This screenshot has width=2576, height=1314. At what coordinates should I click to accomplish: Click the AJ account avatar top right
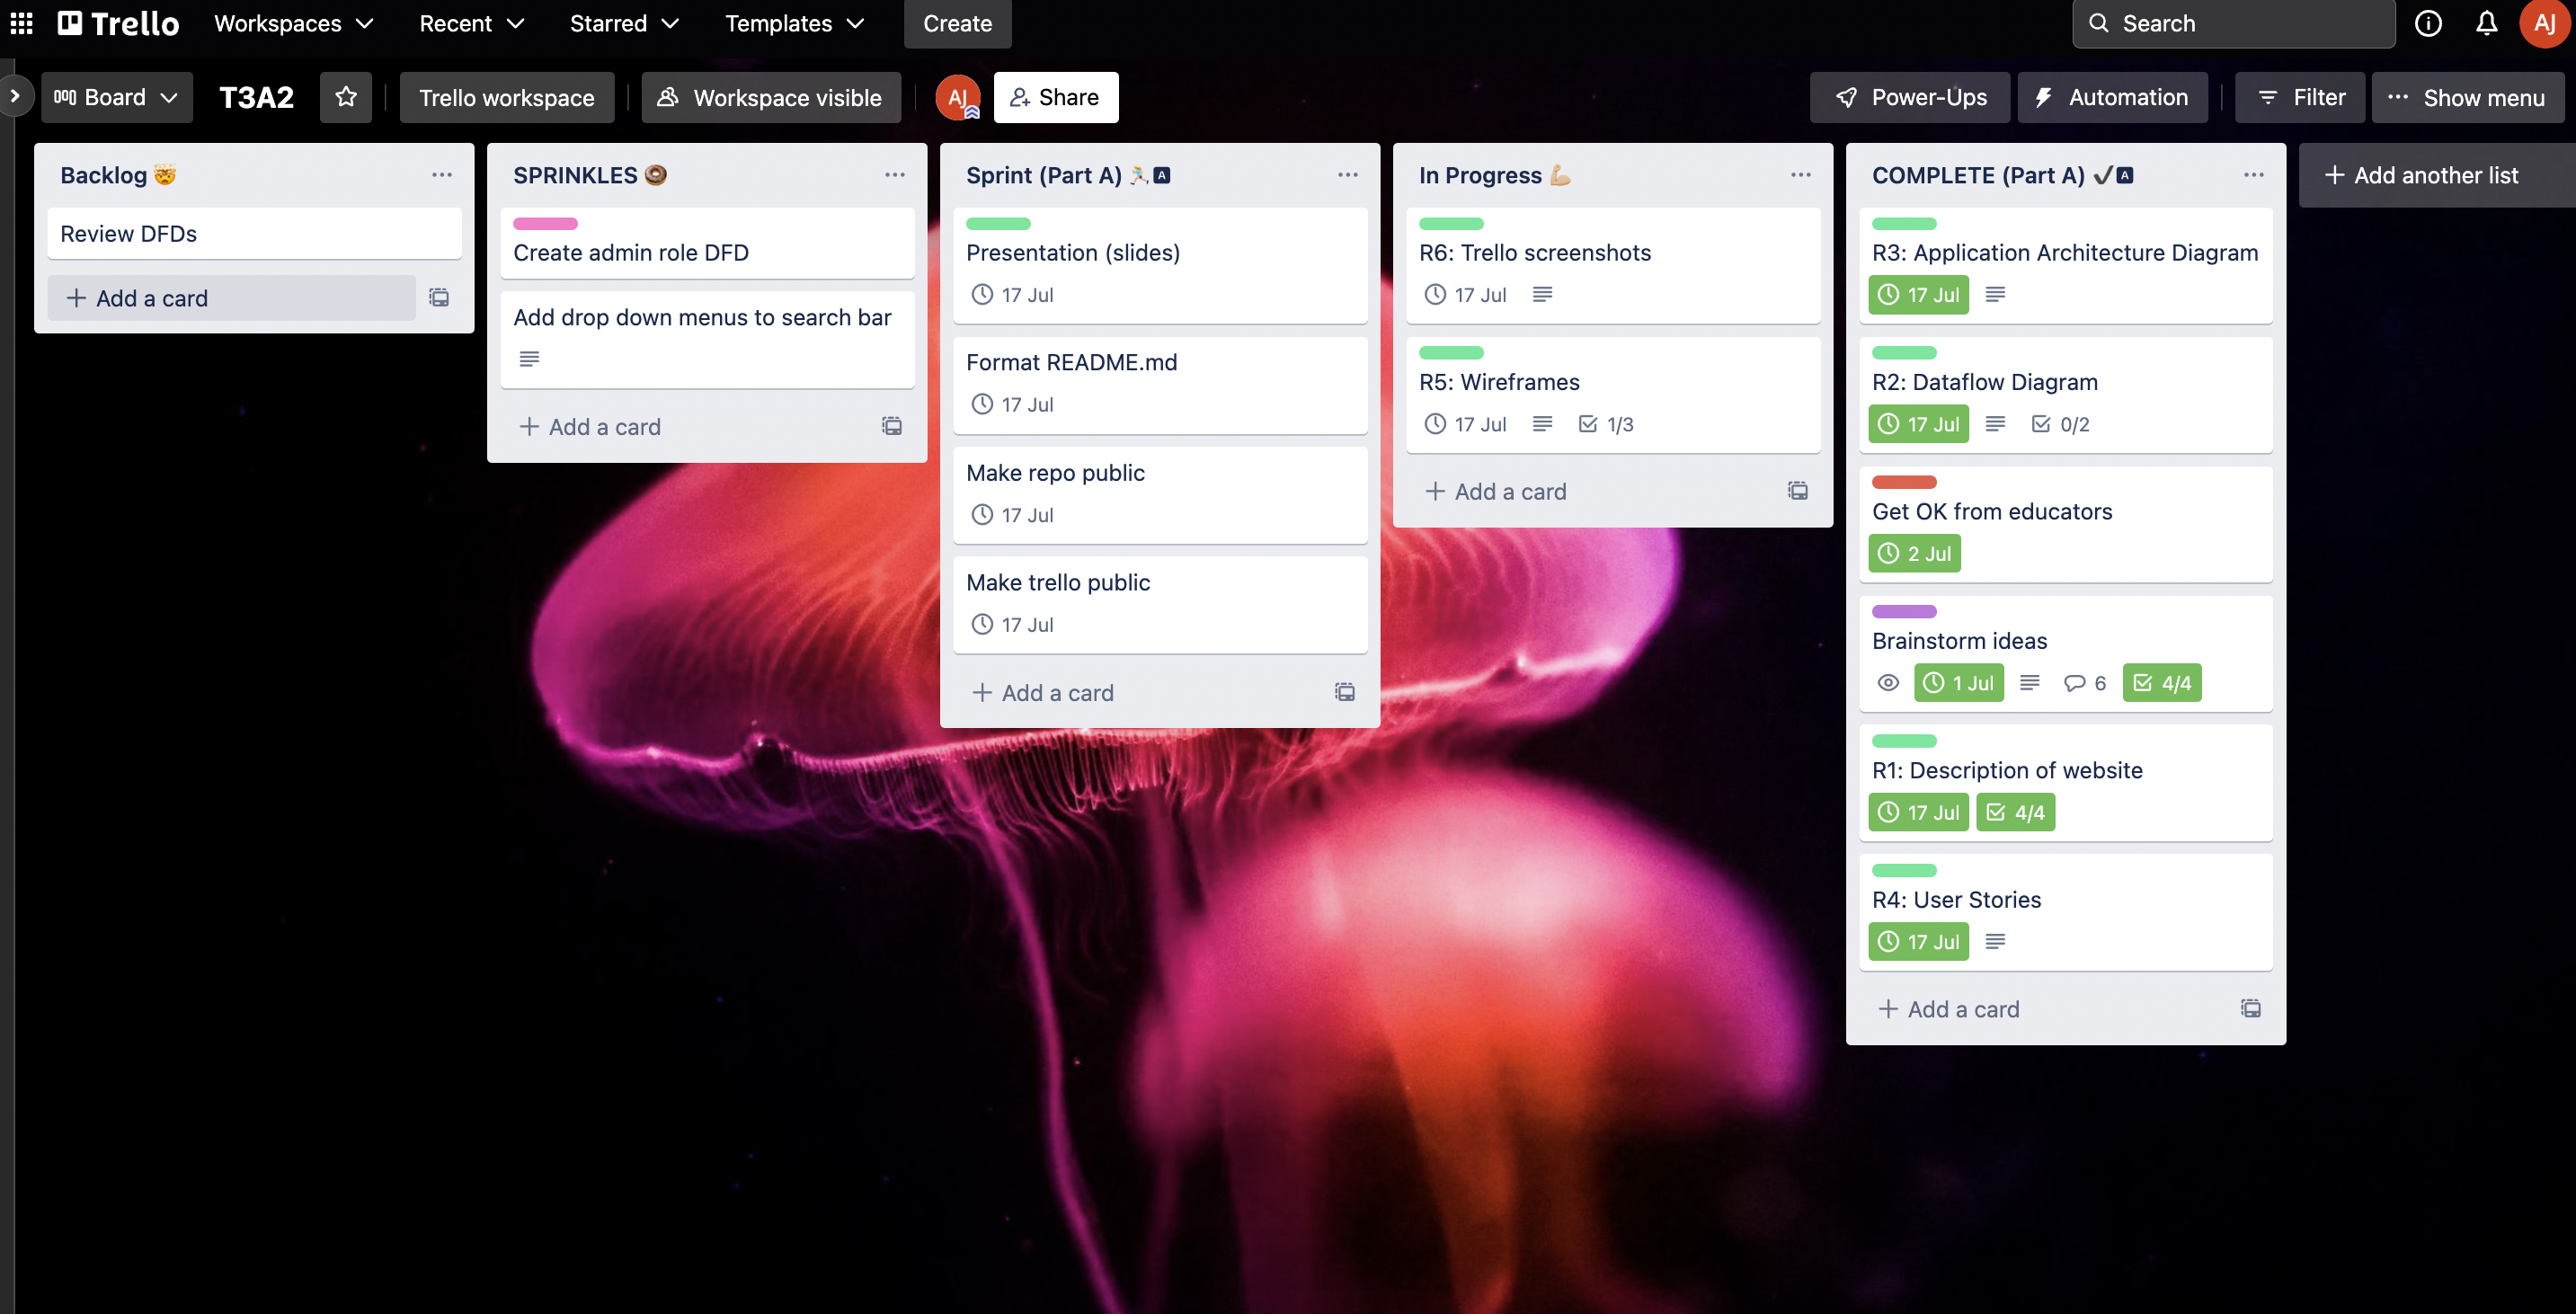(2544, 23)
